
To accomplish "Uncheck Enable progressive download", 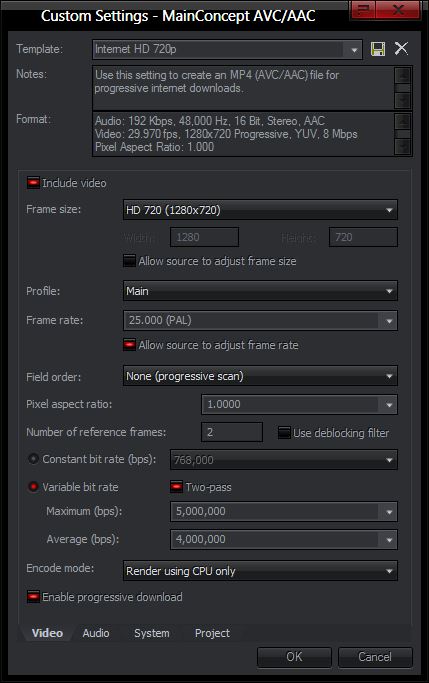I will pos(33,597).
